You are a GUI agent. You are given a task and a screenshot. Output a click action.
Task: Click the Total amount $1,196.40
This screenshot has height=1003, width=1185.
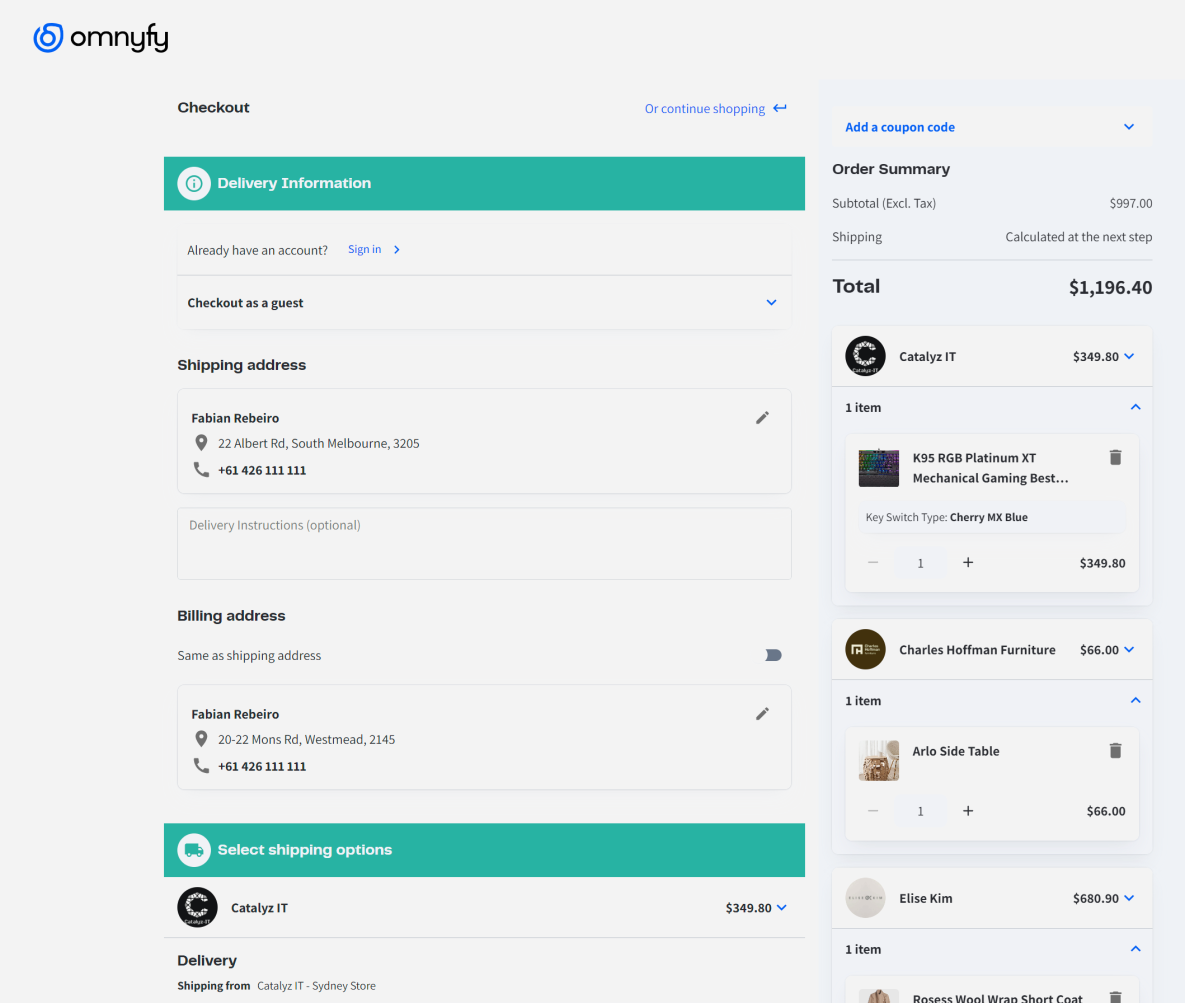(x=1110, y=287)
